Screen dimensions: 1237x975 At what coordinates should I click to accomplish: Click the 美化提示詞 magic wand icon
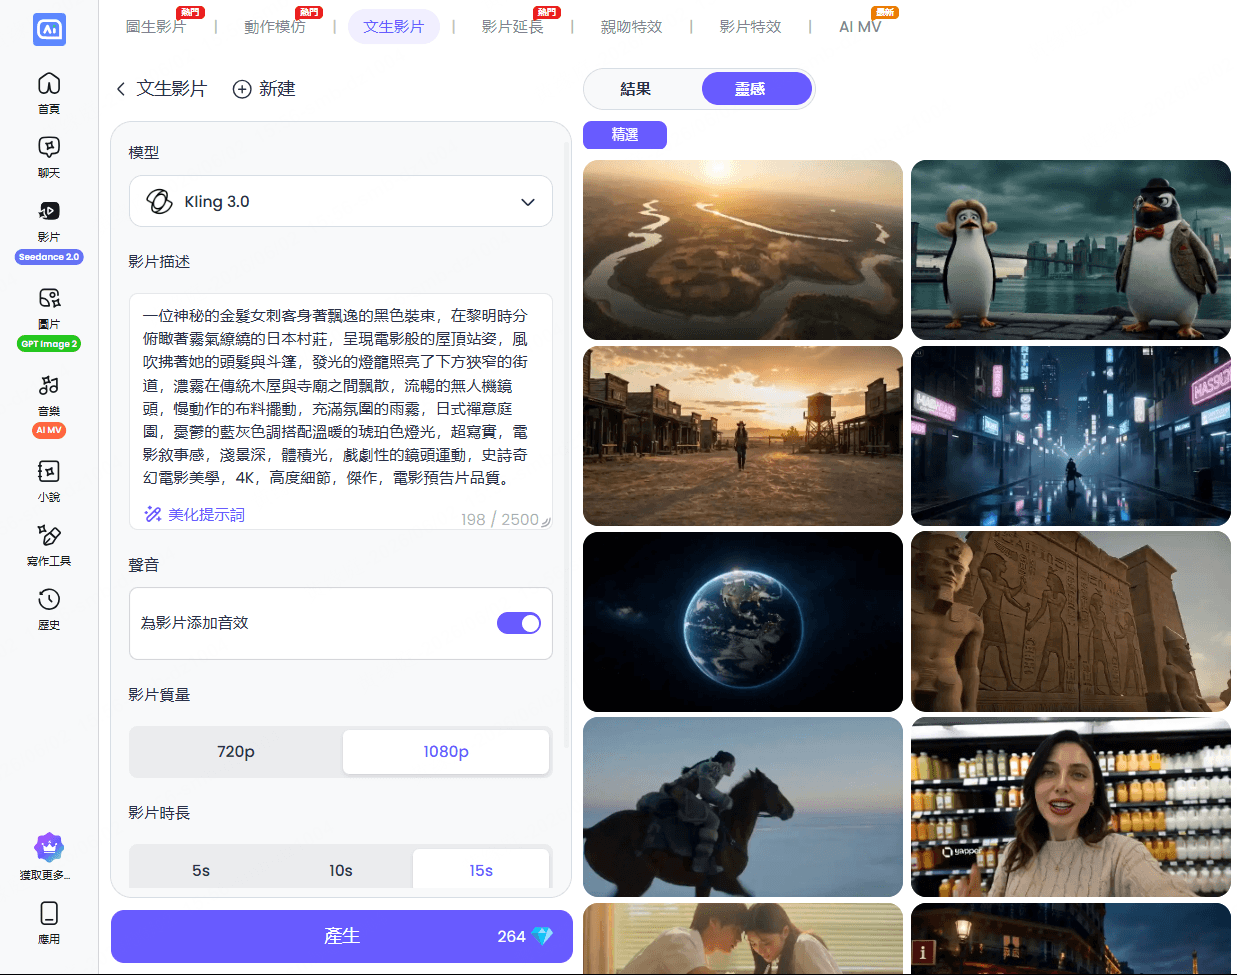(153, 514)
